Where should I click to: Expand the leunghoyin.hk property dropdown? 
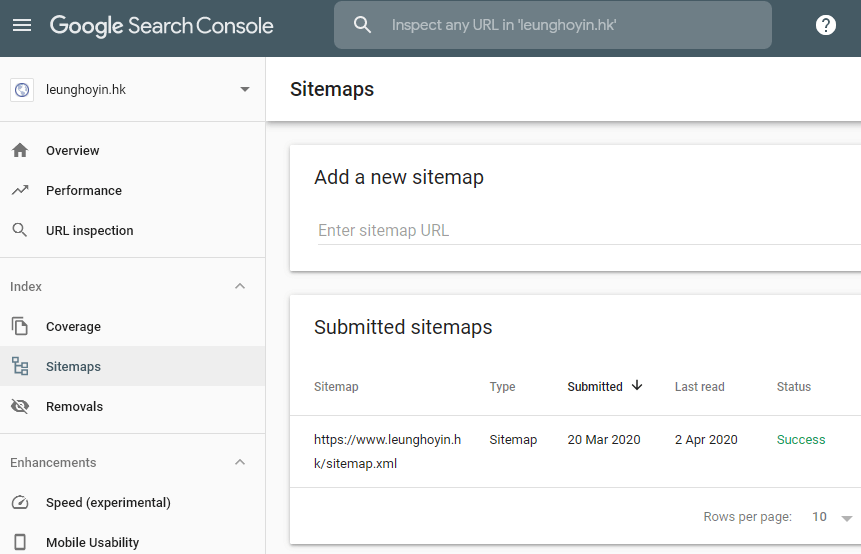click(245, 89)
